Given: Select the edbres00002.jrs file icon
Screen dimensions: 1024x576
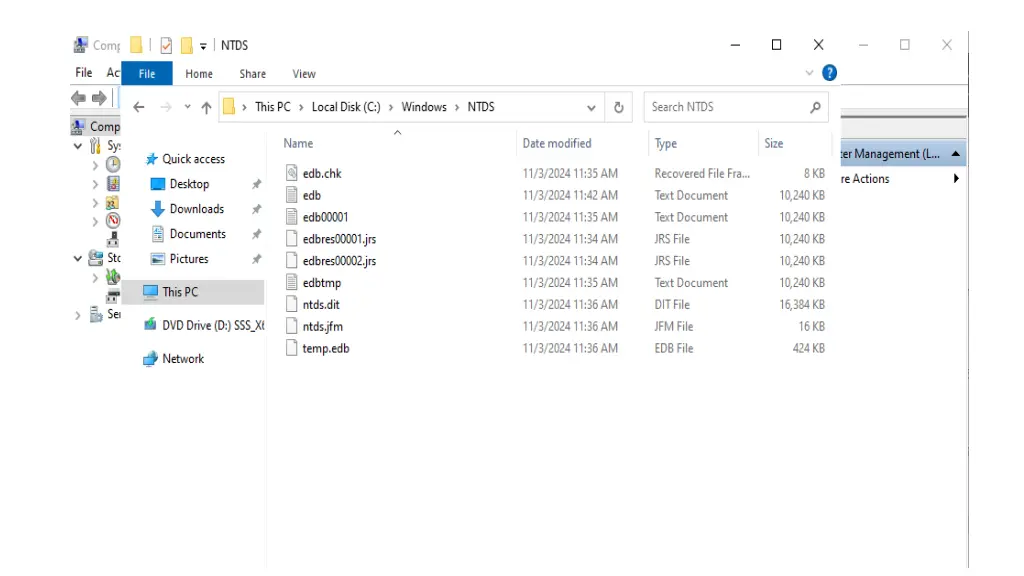Looking at the screenshot, I should pos(291,261).
